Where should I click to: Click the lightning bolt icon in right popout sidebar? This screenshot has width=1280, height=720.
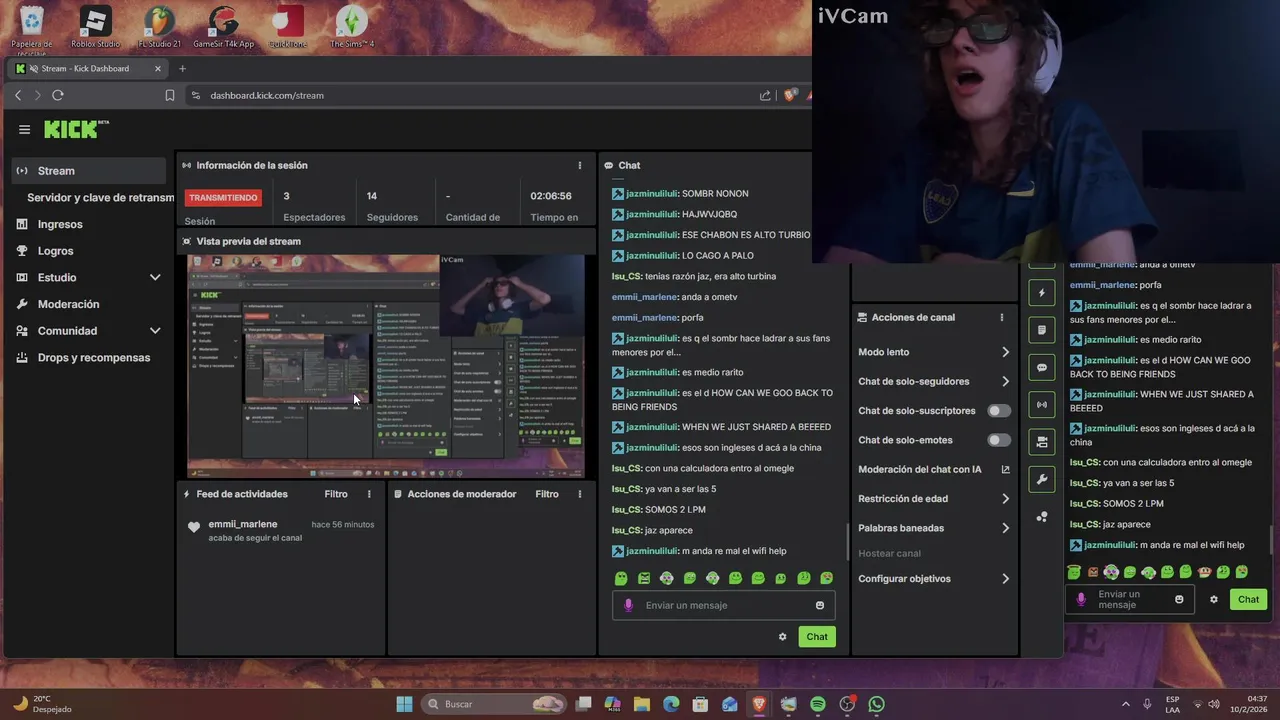[1042, 293]
